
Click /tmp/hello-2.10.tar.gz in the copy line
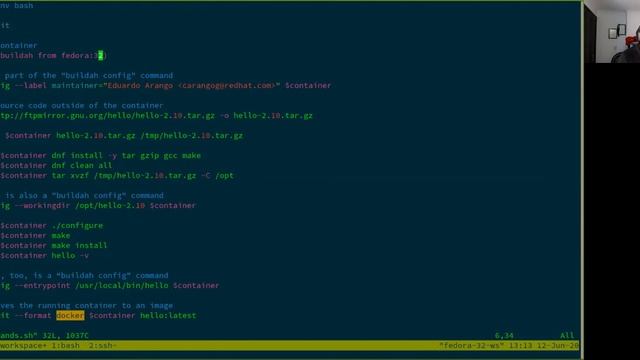click(191, 136)
